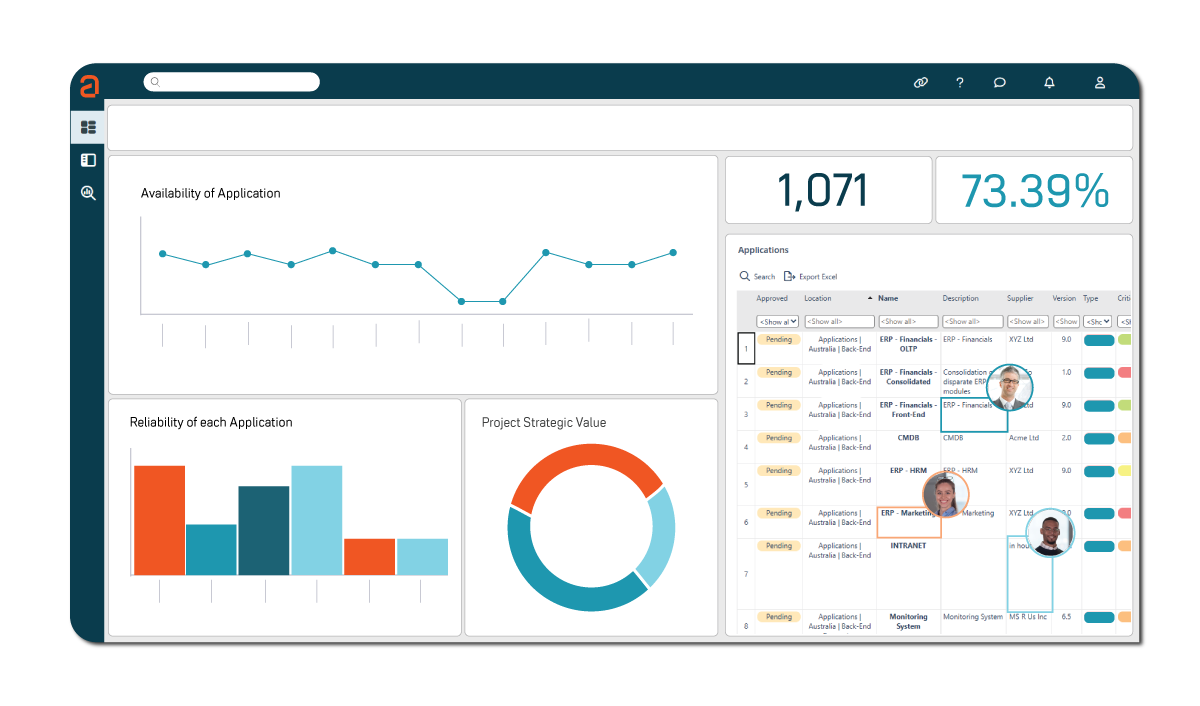Click the link icon in the top bar
This screenshot has width=1200, height=706.
tap(921, 83)
